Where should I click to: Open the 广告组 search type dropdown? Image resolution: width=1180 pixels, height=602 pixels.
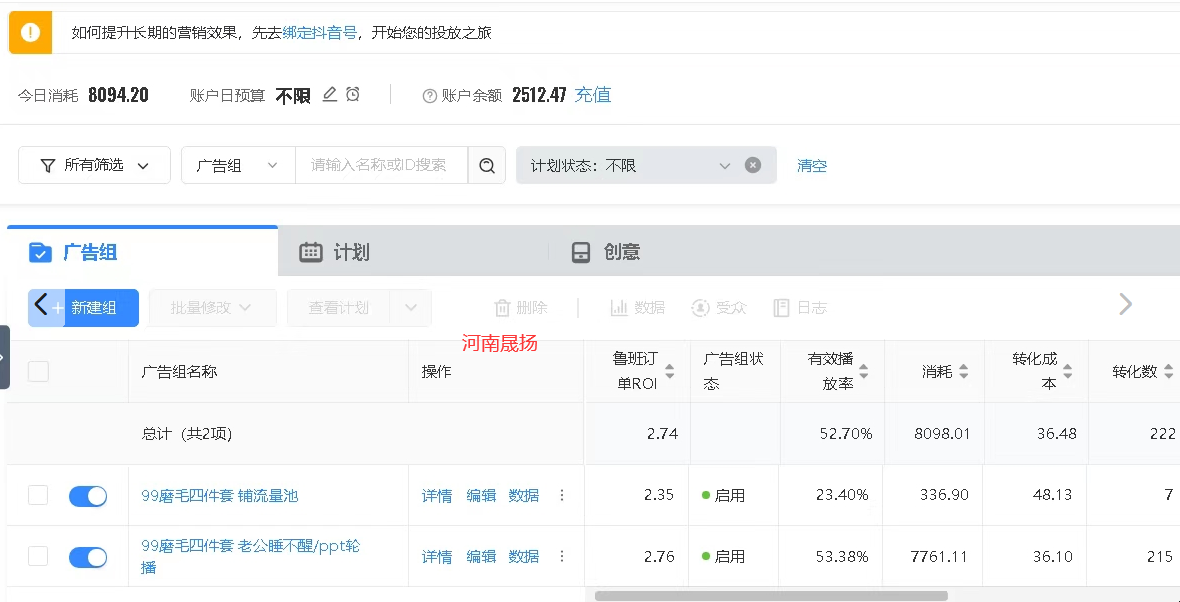coord(237,164)
